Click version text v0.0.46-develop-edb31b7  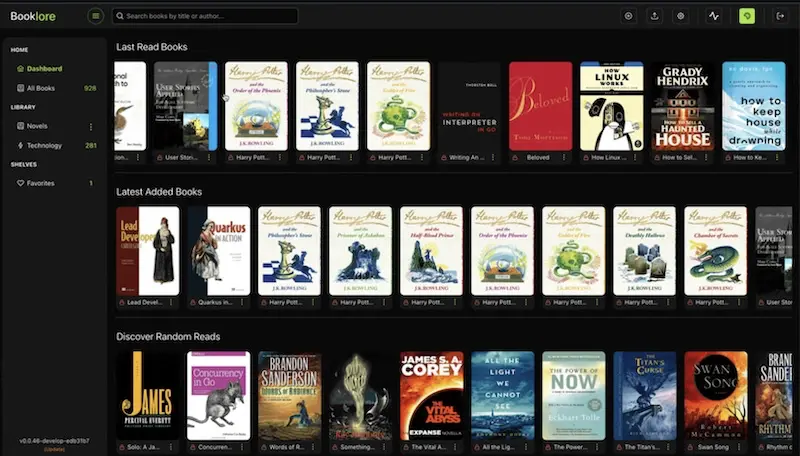click(x=54, y=441)
